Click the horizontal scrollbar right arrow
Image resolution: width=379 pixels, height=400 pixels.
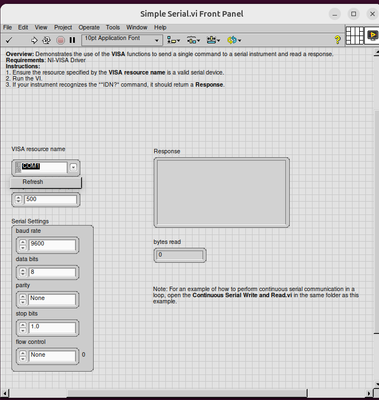369,393
